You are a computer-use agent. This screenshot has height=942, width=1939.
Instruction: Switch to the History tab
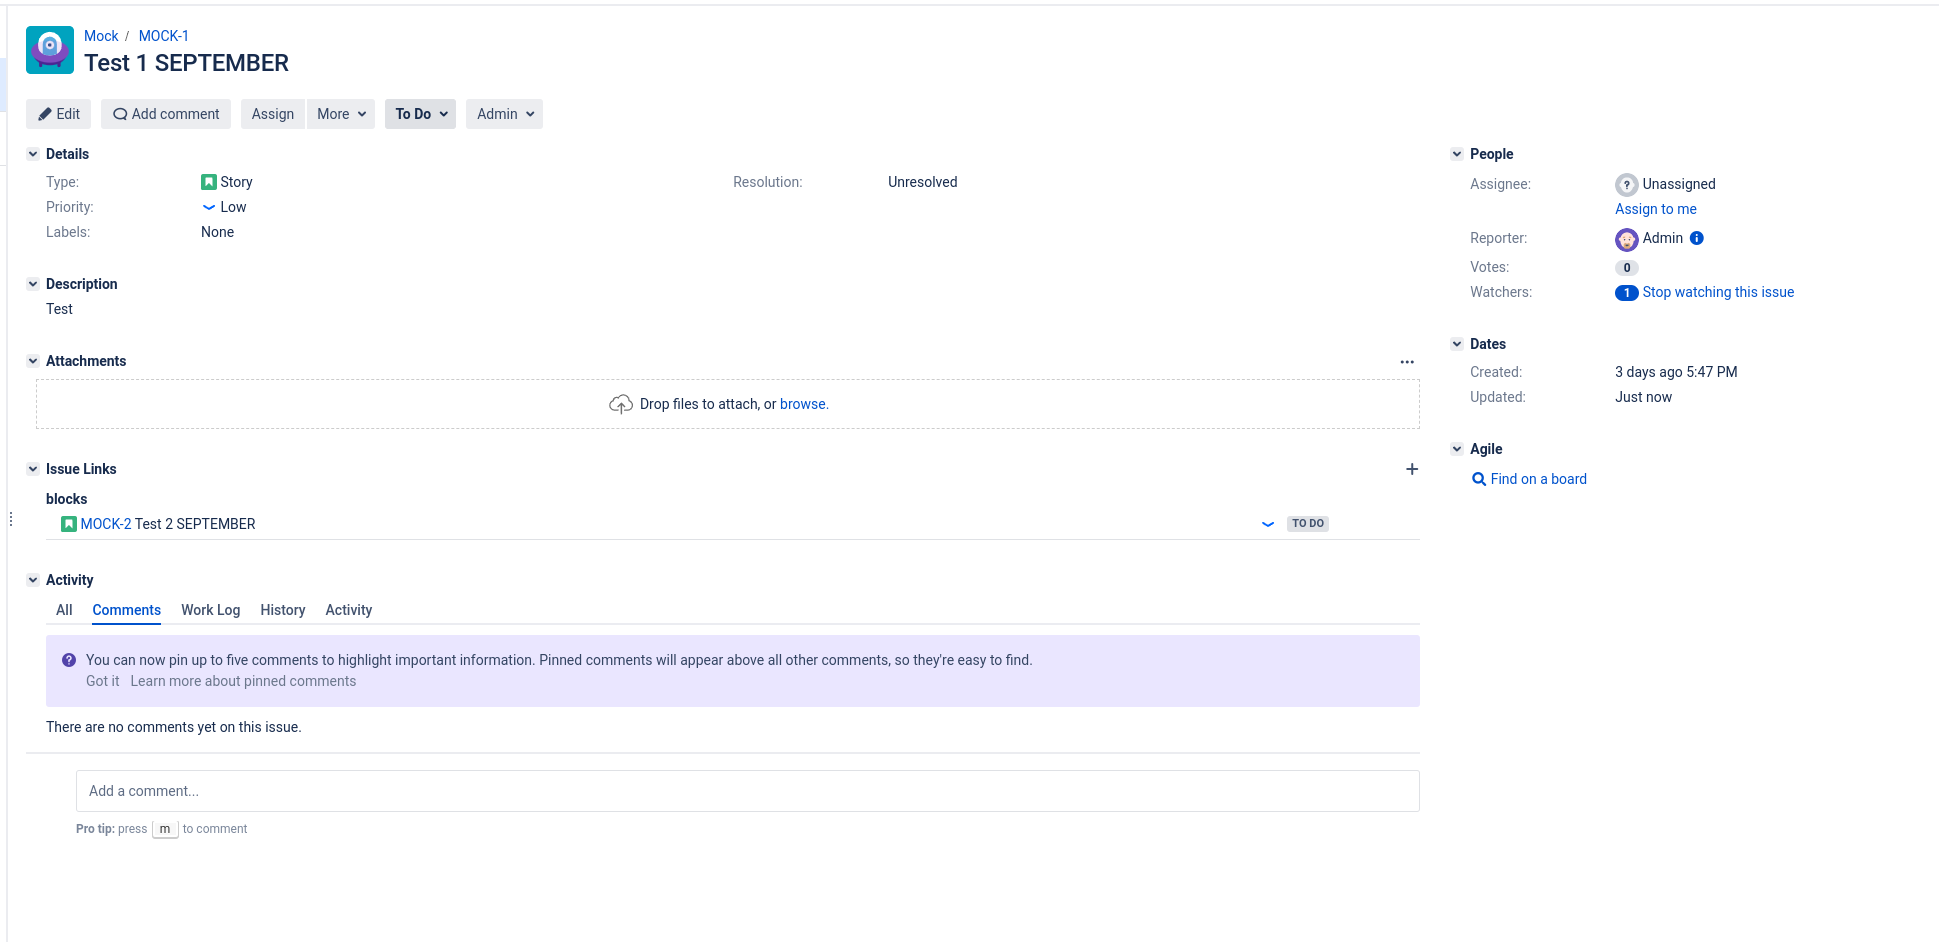coord(282,610)
